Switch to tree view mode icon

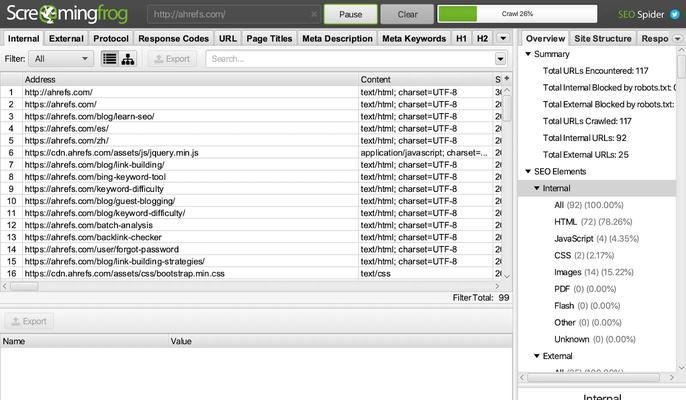[128, 59]
